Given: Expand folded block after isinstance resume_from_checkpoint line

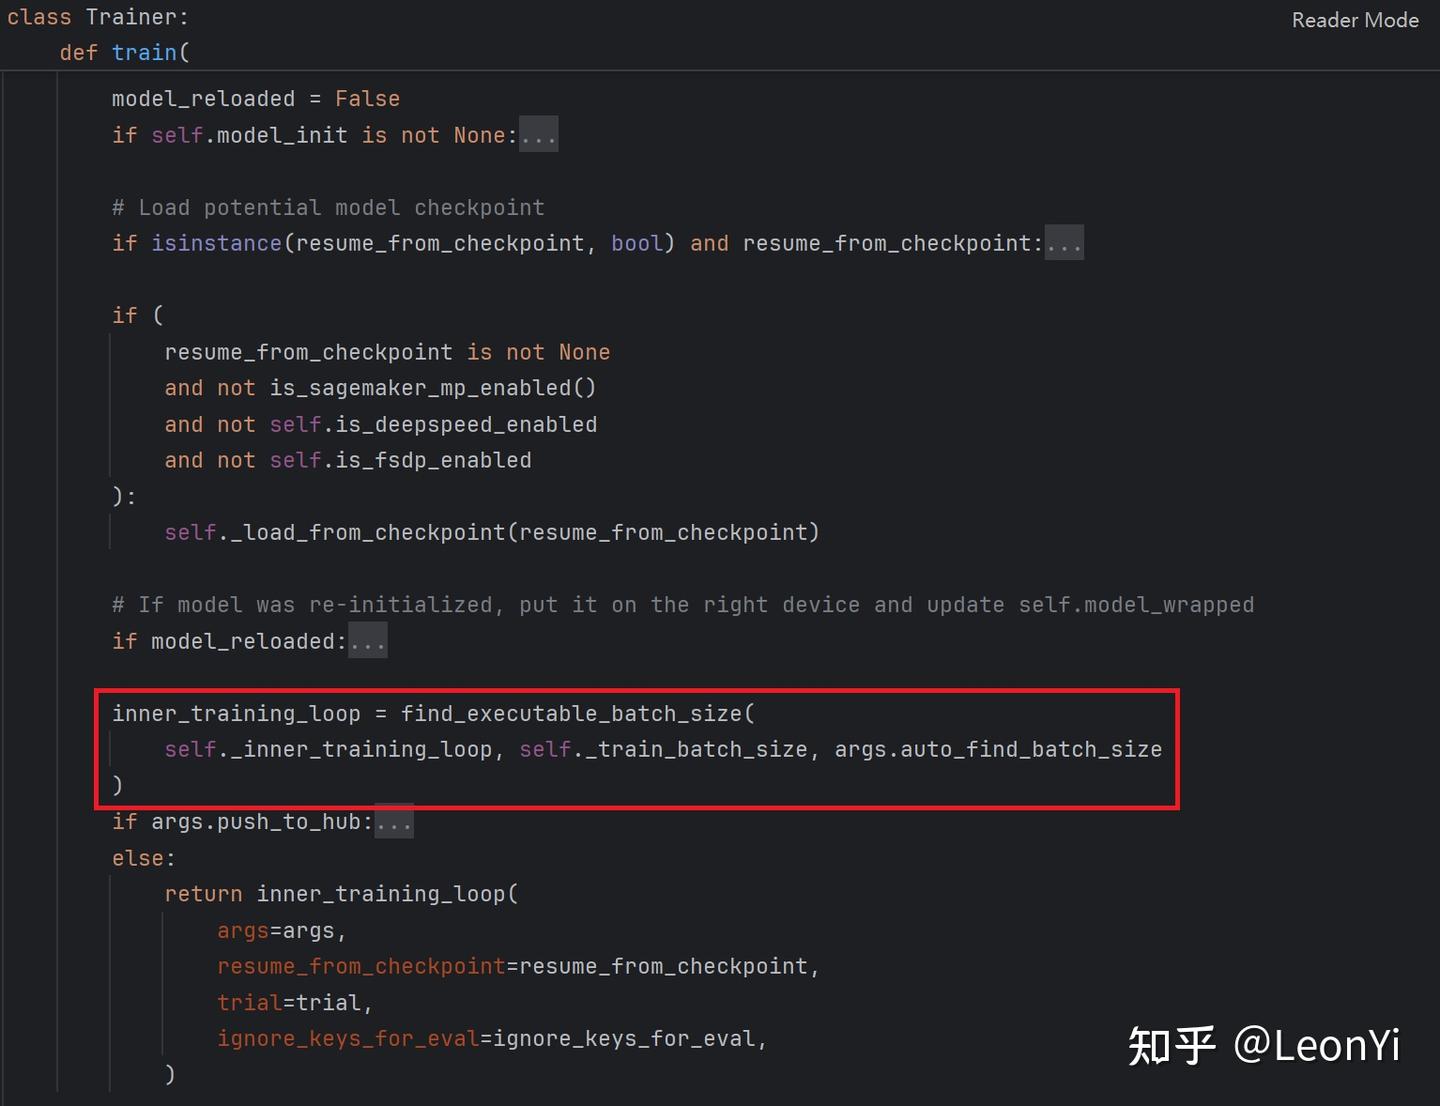Looking at the screenshot, I should 1064,243.
